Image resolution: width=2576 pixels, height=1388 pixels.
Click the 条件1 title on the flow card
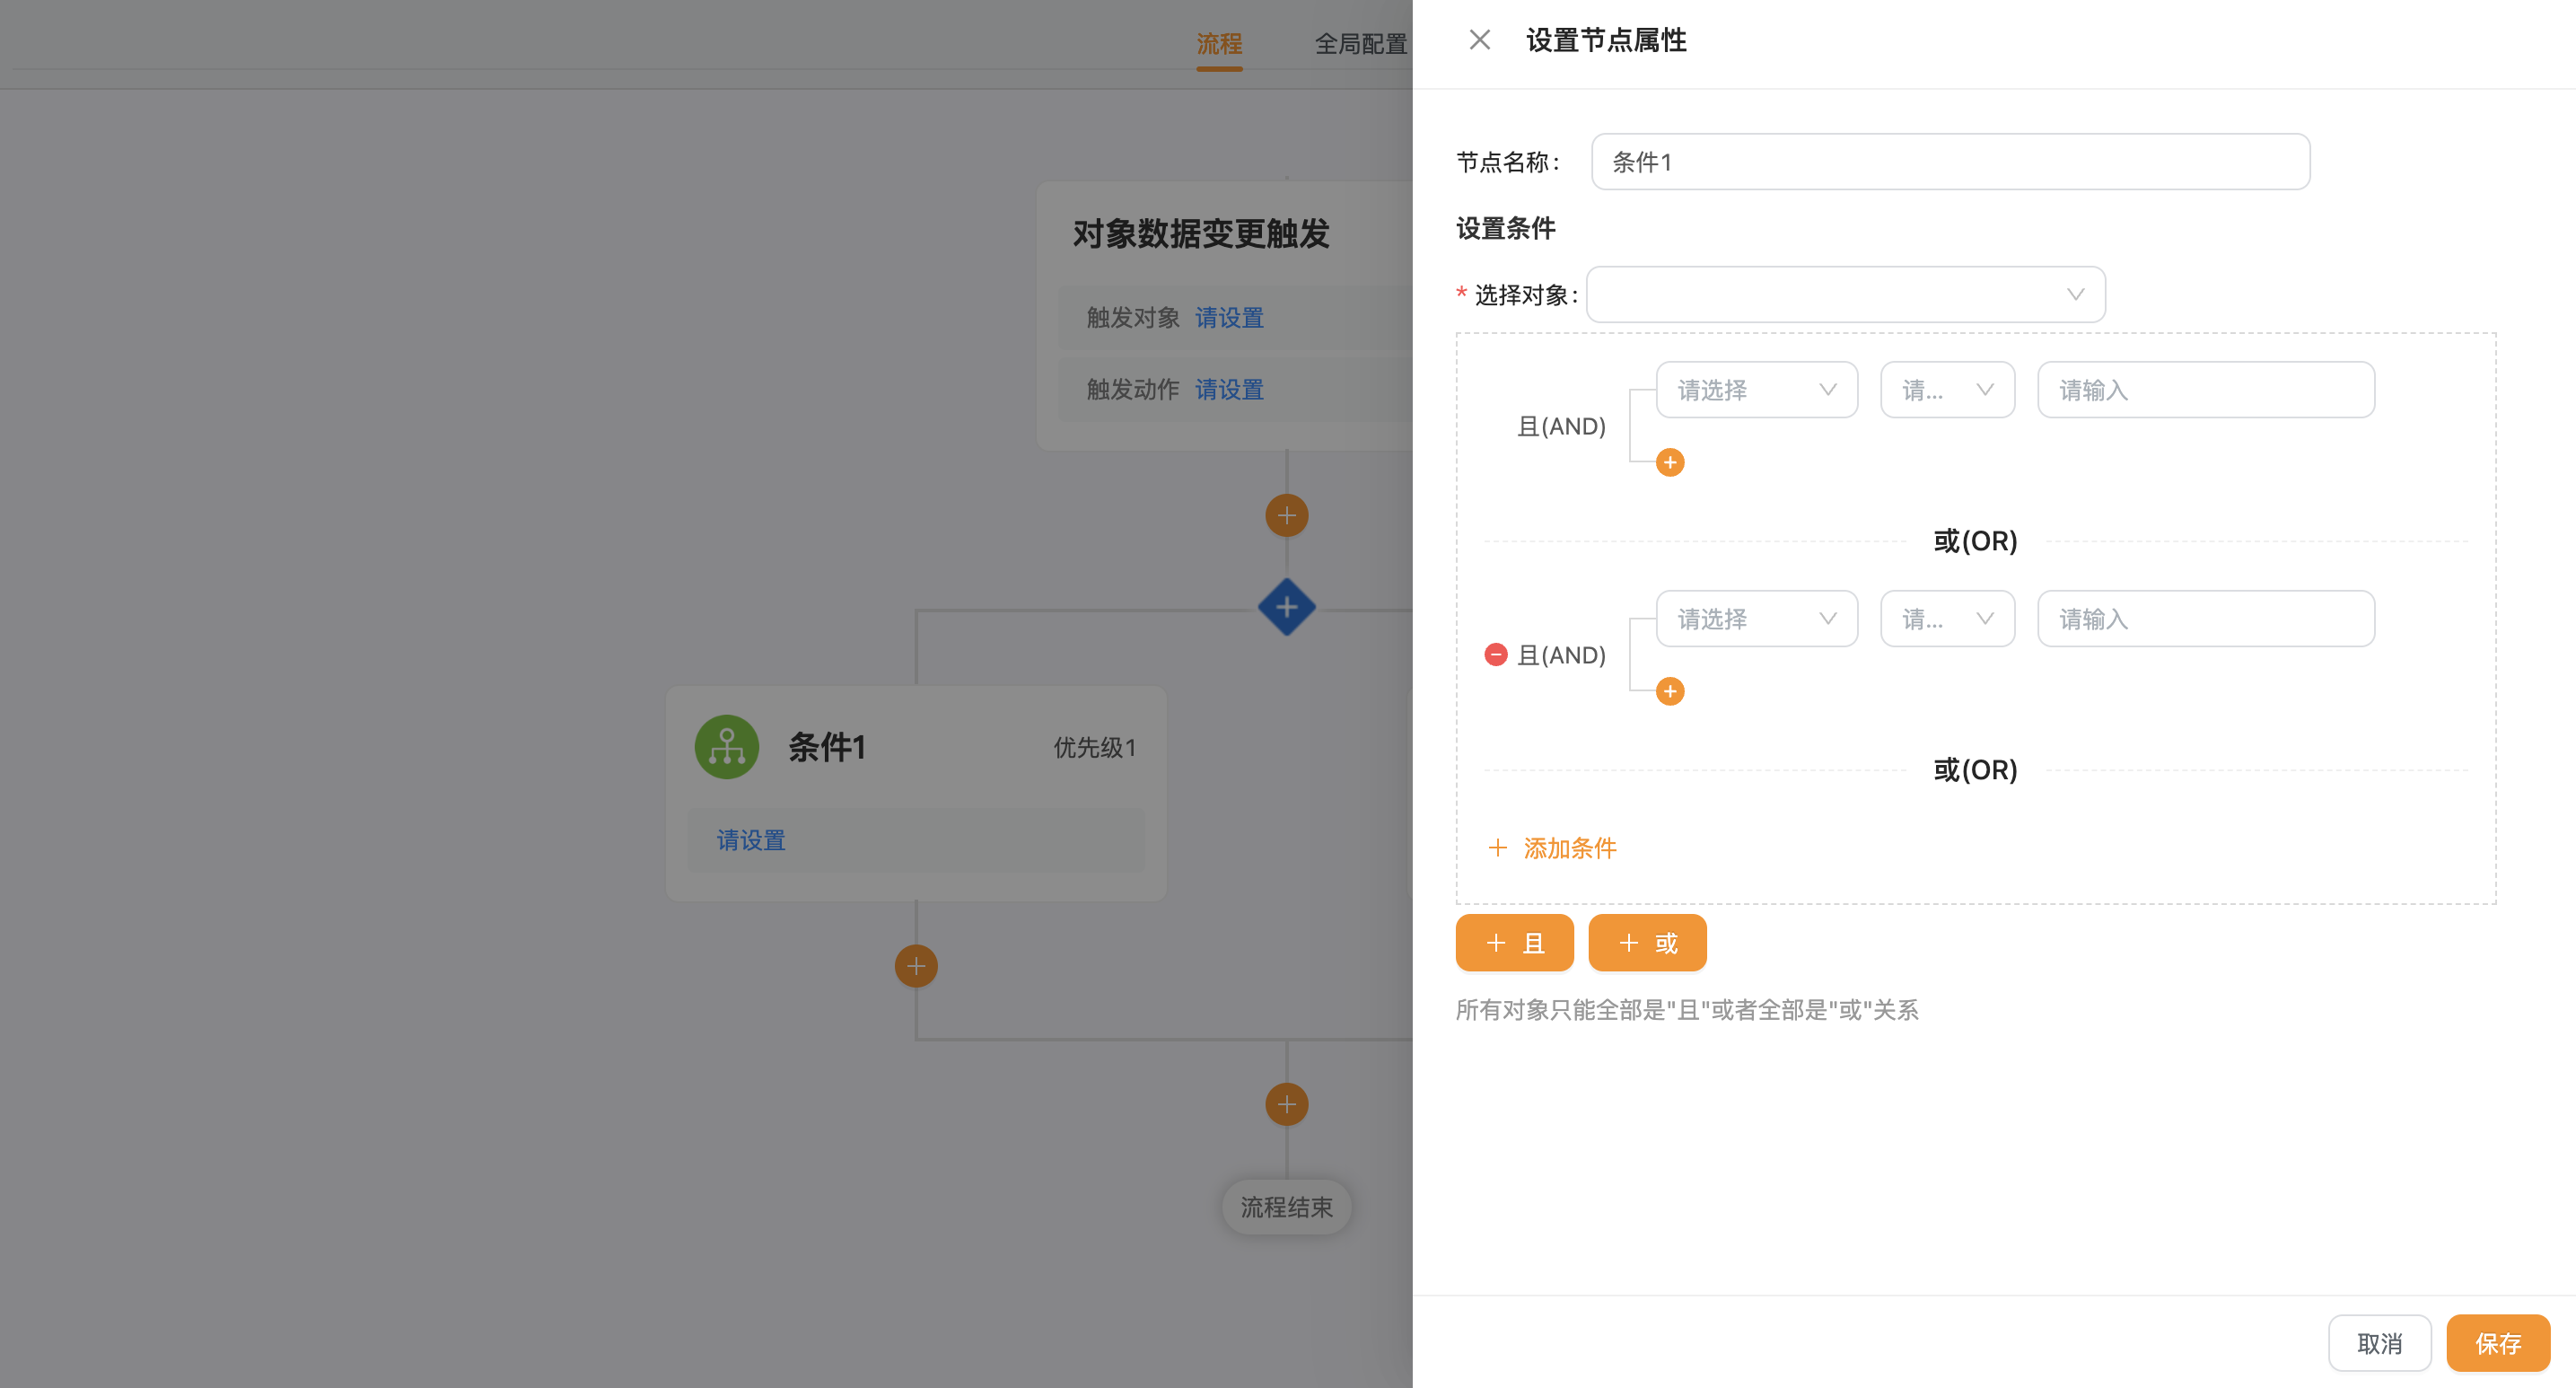click(827, 747)
